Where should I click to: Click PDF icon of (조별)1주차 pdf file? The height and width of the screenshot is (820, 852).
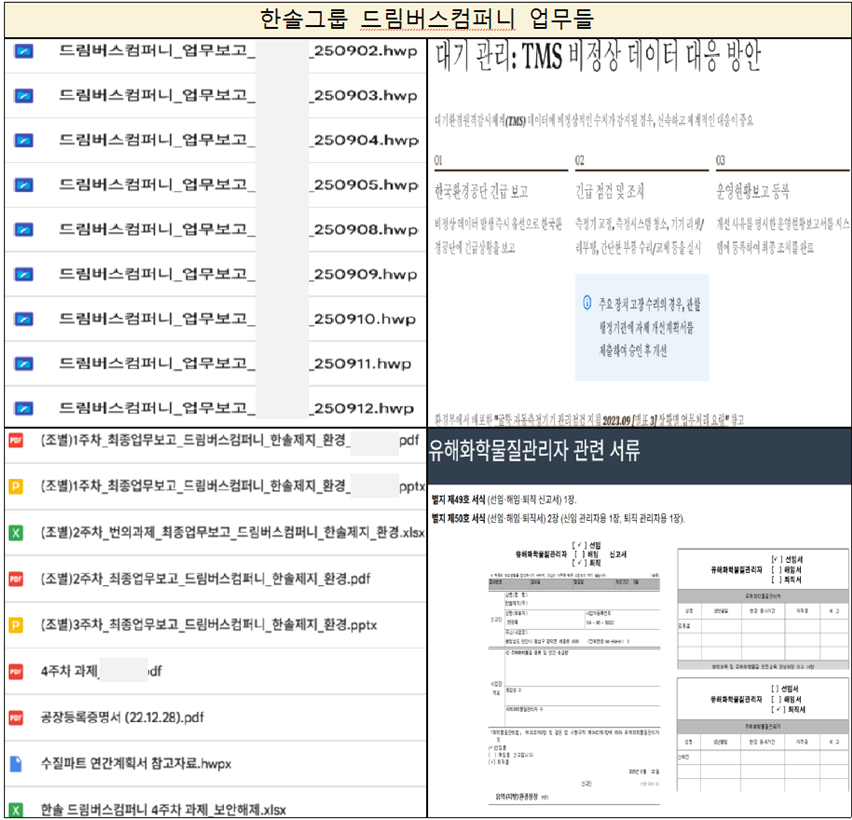tap(16, 440)
